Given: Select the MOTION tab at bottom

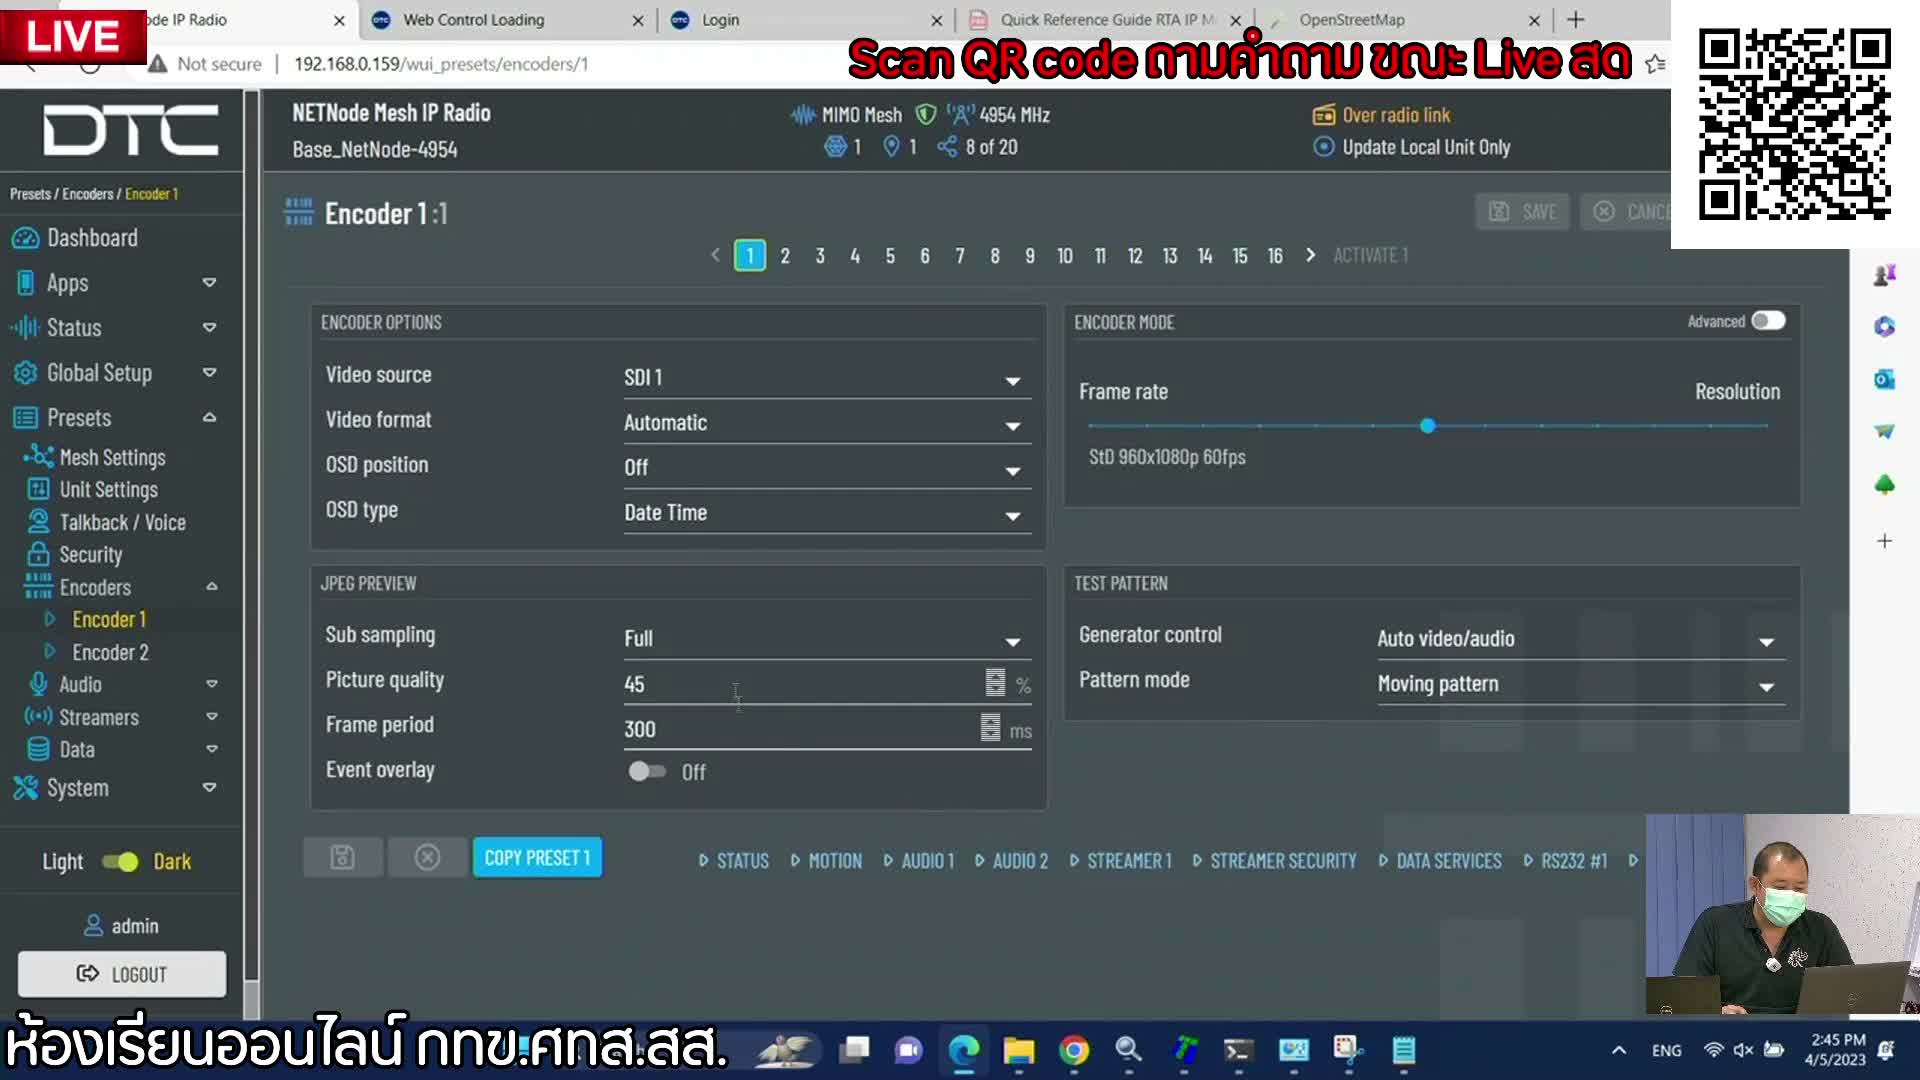Looking at the screenshot, I should [x=836, y=860].
